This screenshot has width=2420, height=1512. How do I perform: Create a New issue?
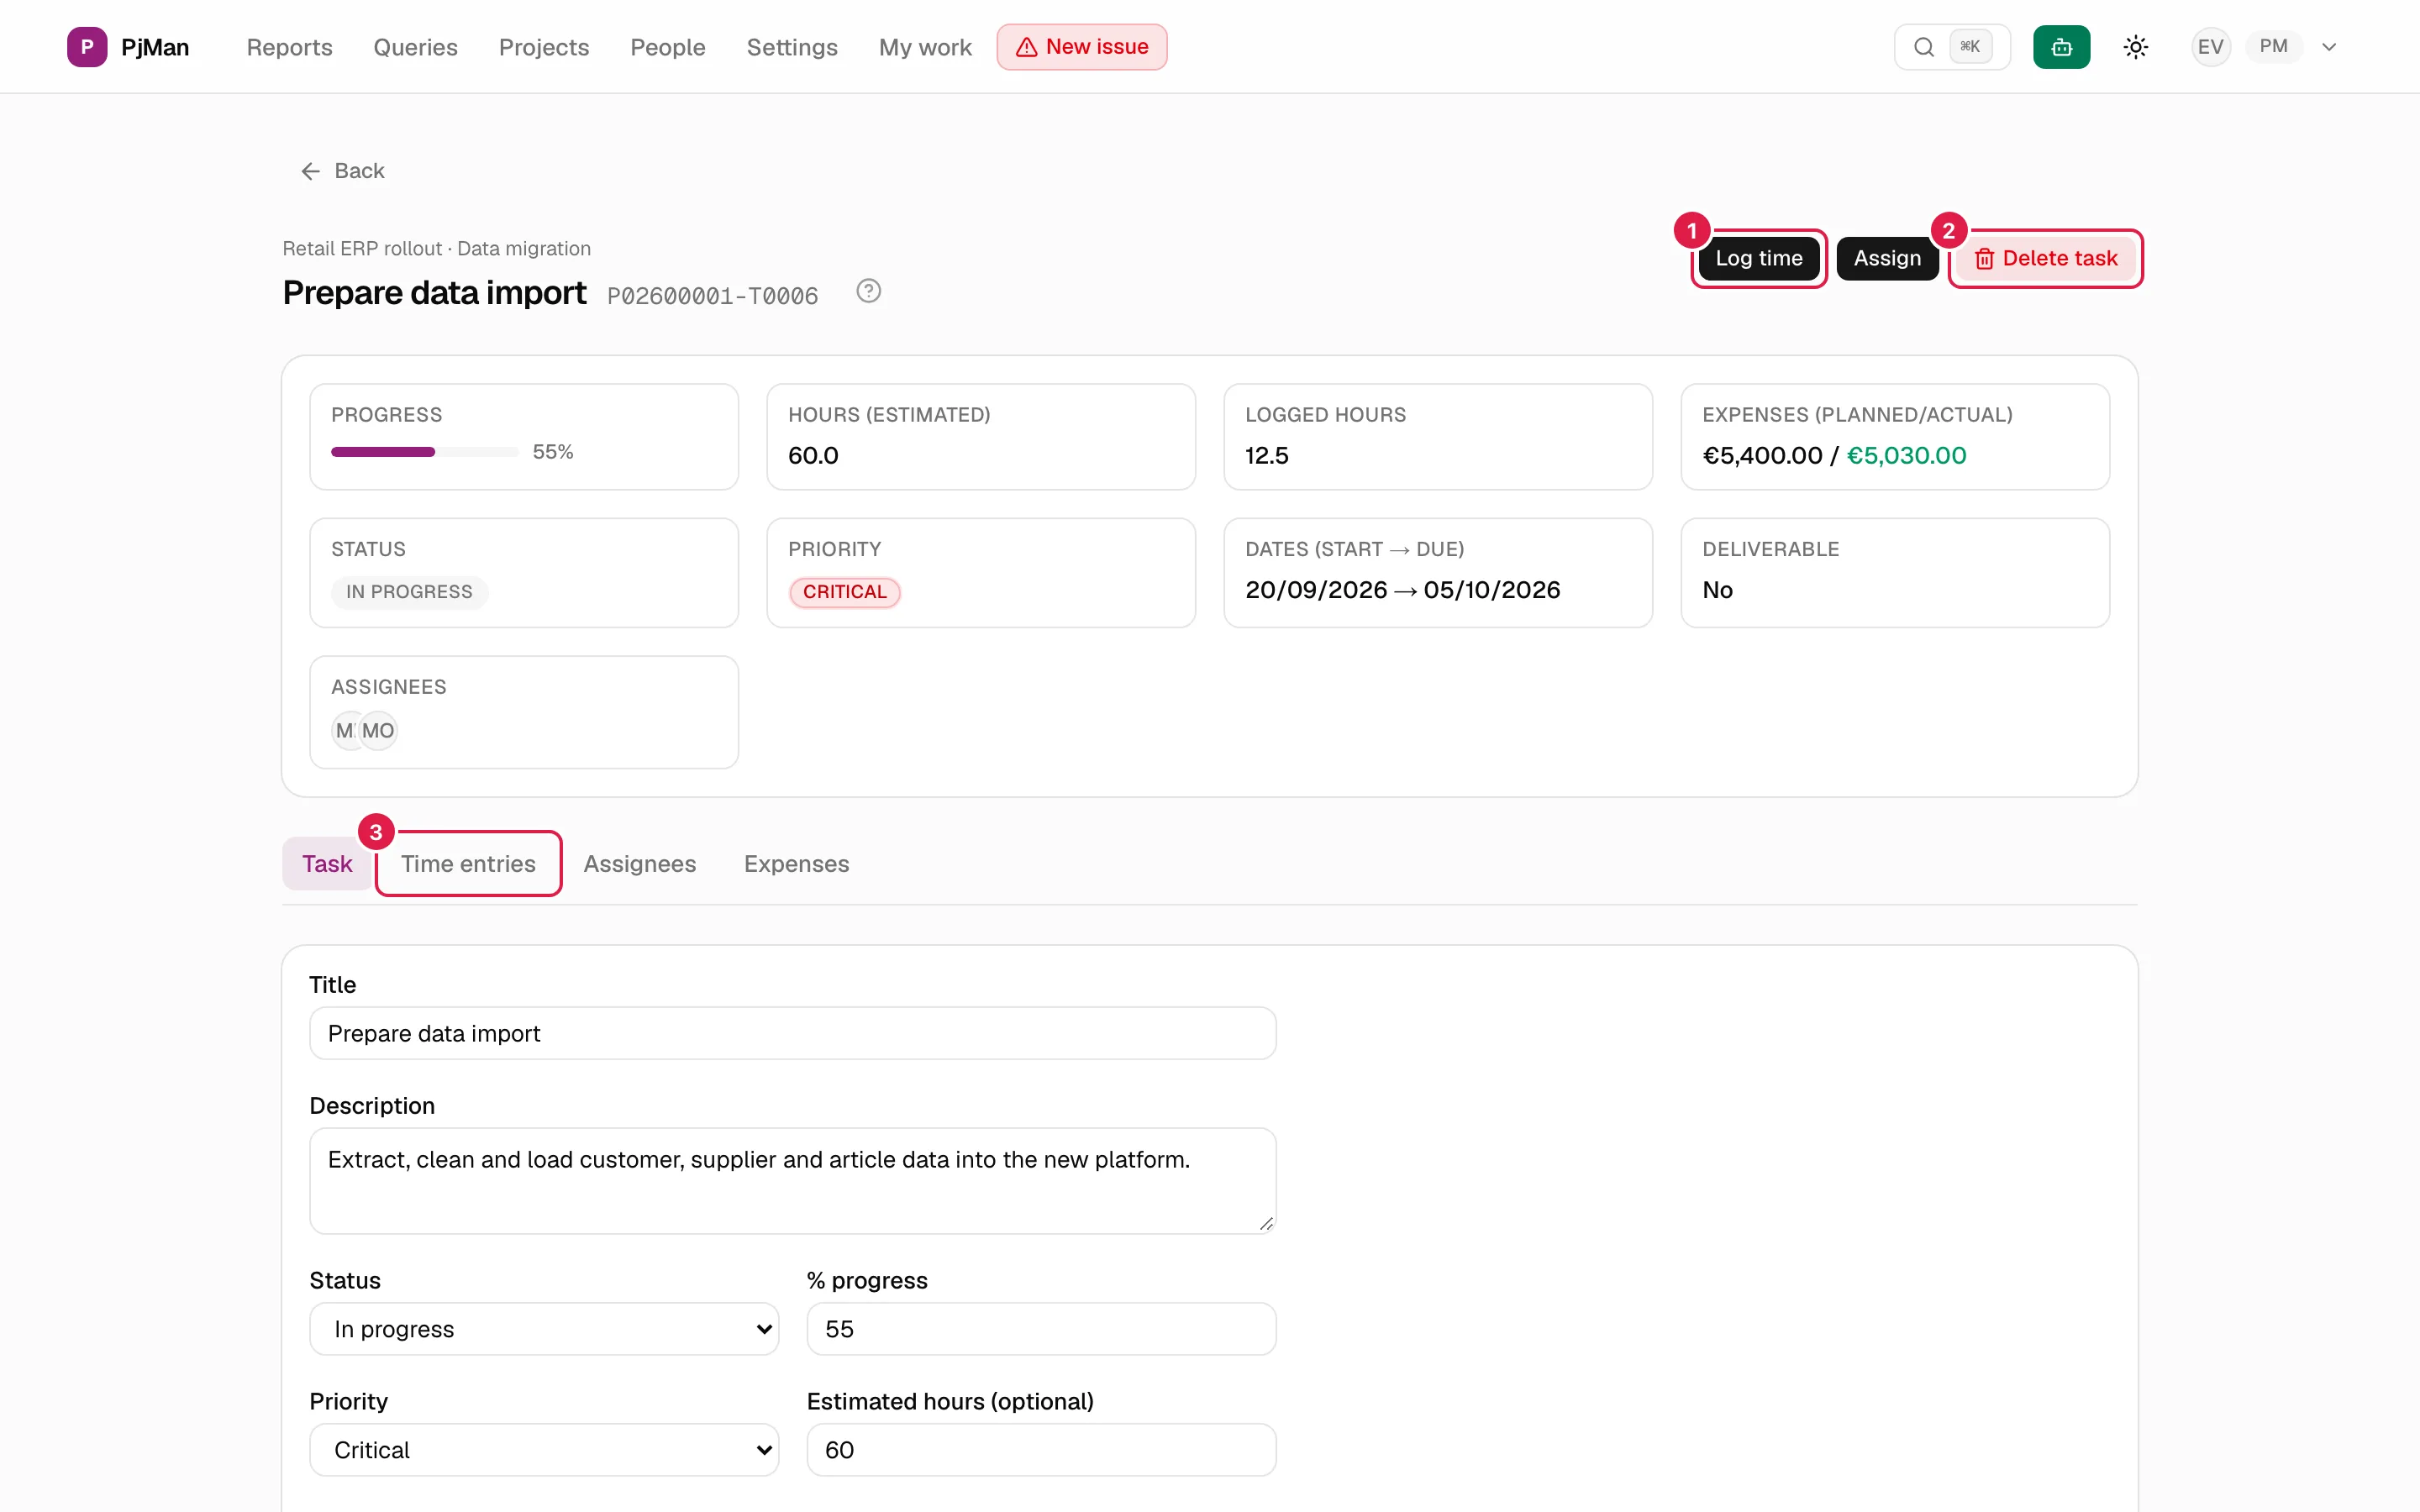[1081, 47]
